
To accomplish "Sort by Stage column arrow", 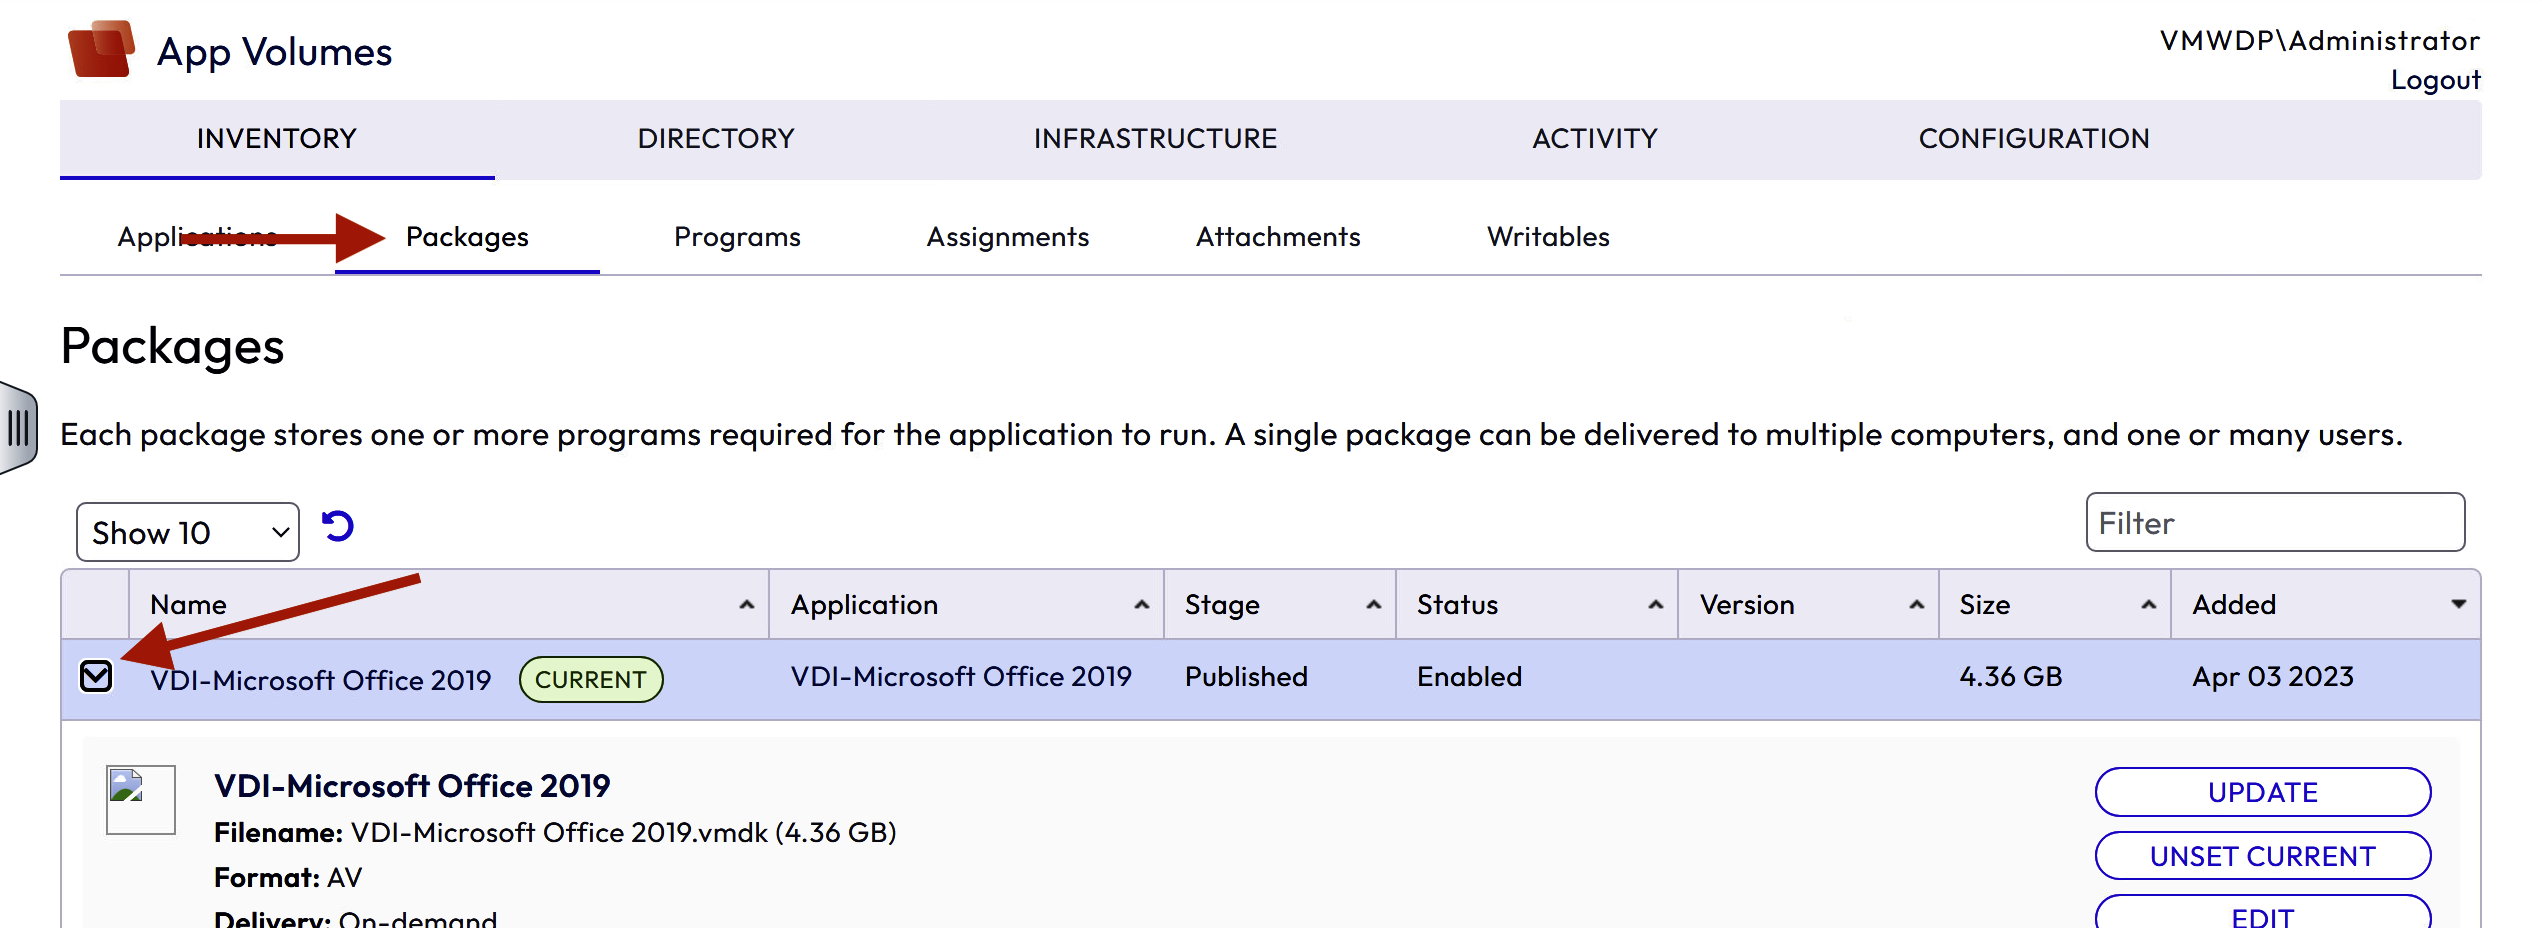I will [1373, 605].
